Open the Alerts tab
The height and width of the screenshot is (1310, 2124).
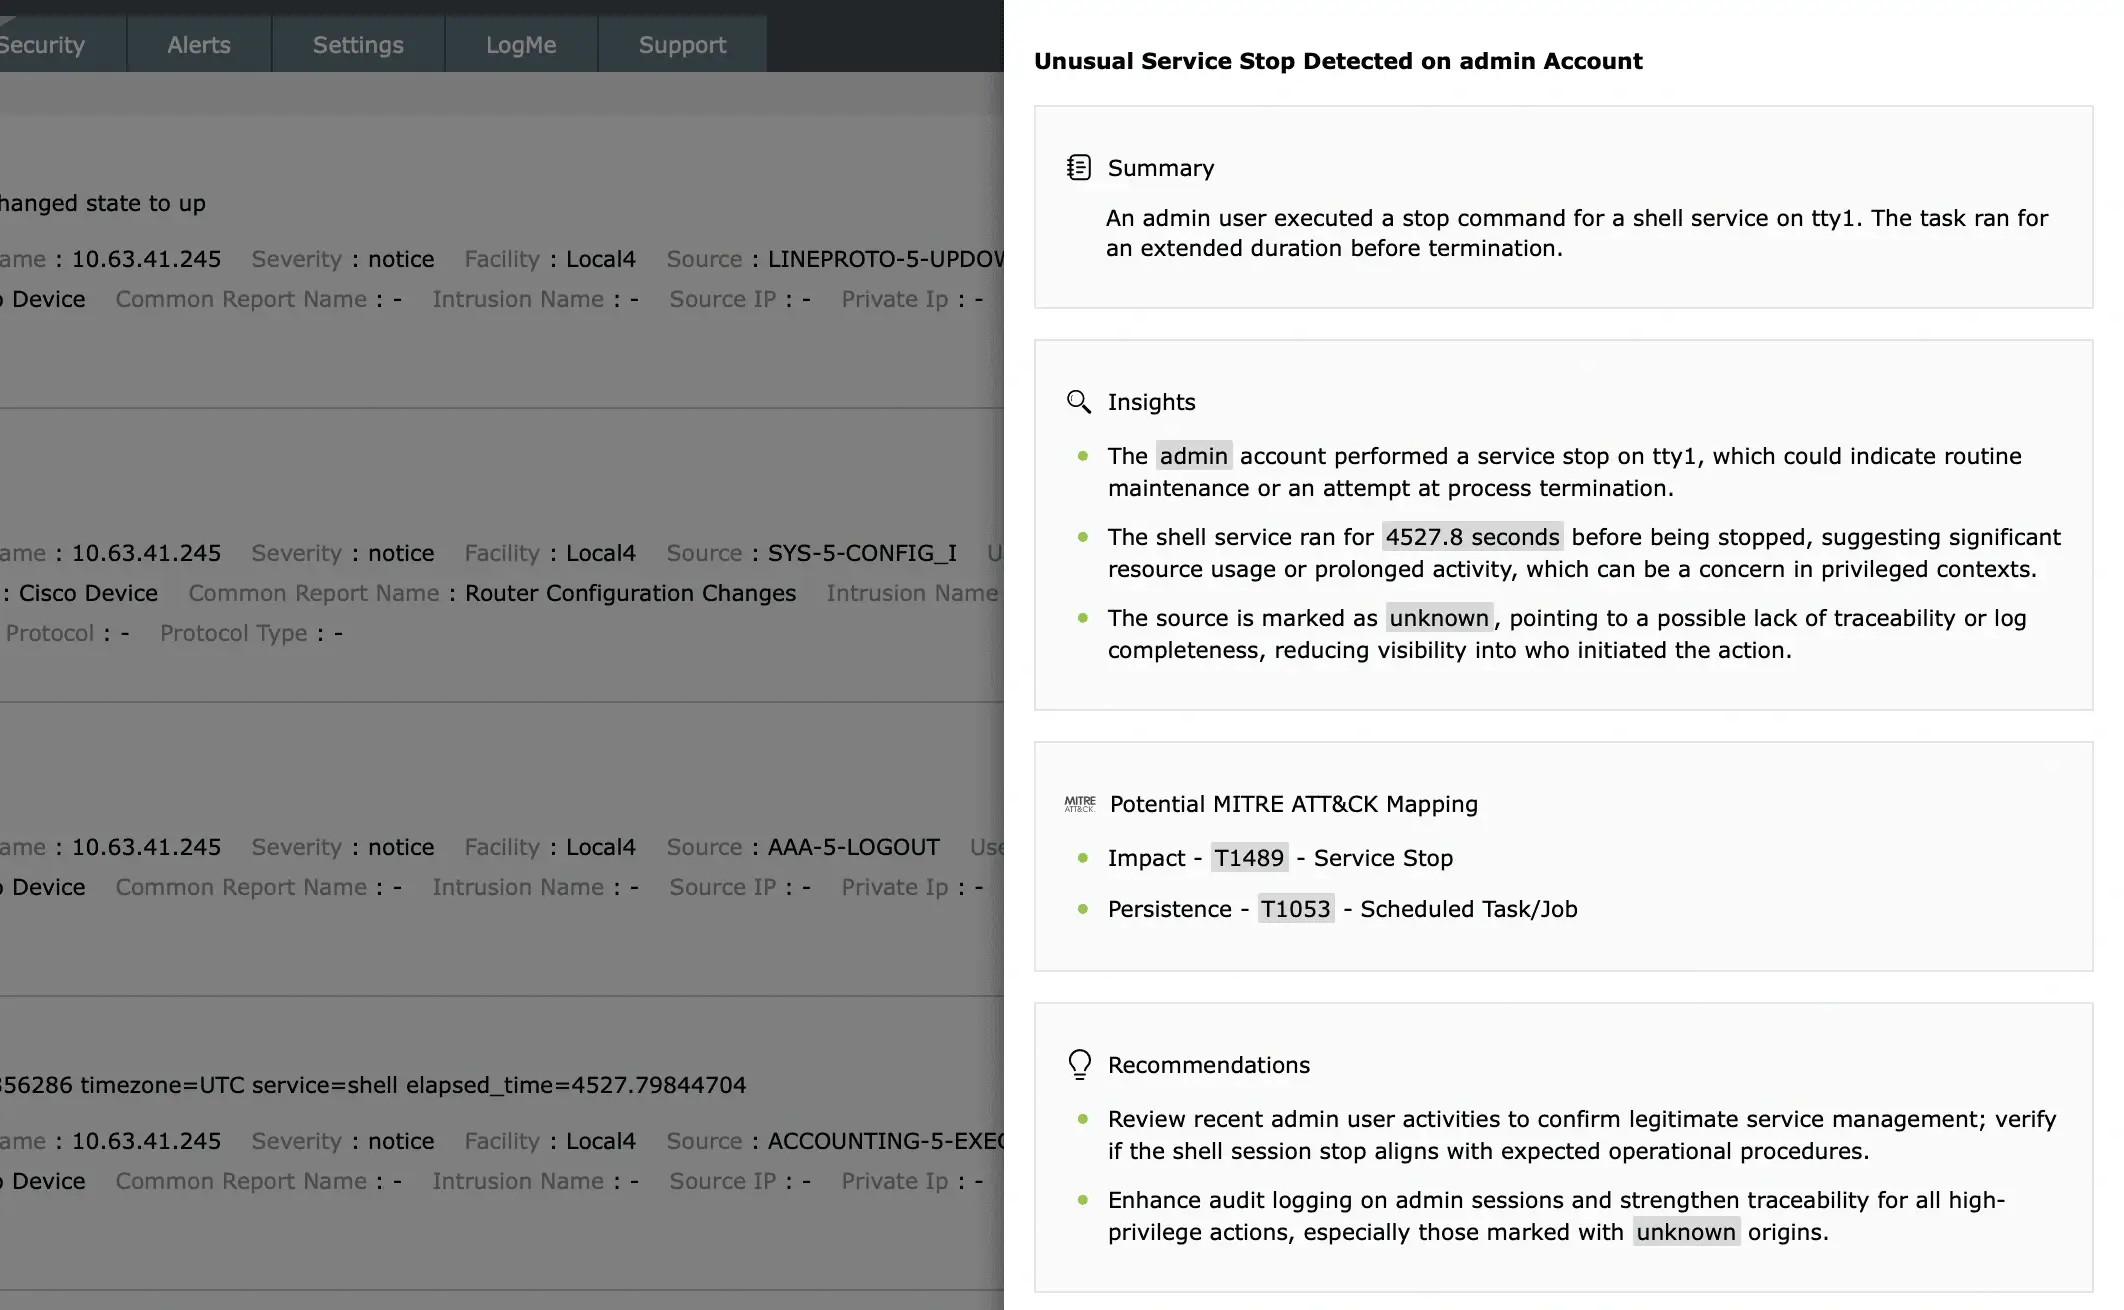(199, 45)
